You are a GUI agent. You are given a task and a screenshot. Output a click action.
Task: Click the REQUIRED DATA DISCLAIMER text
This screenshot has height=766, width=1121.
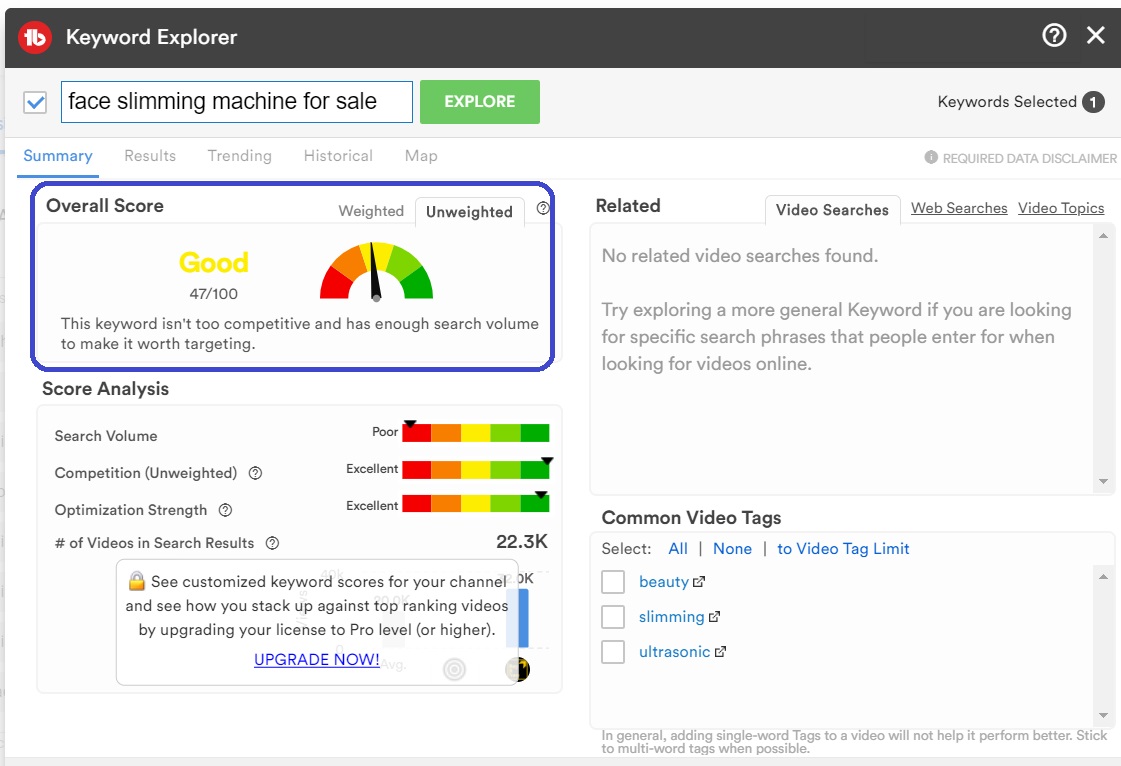[1029, 158]
